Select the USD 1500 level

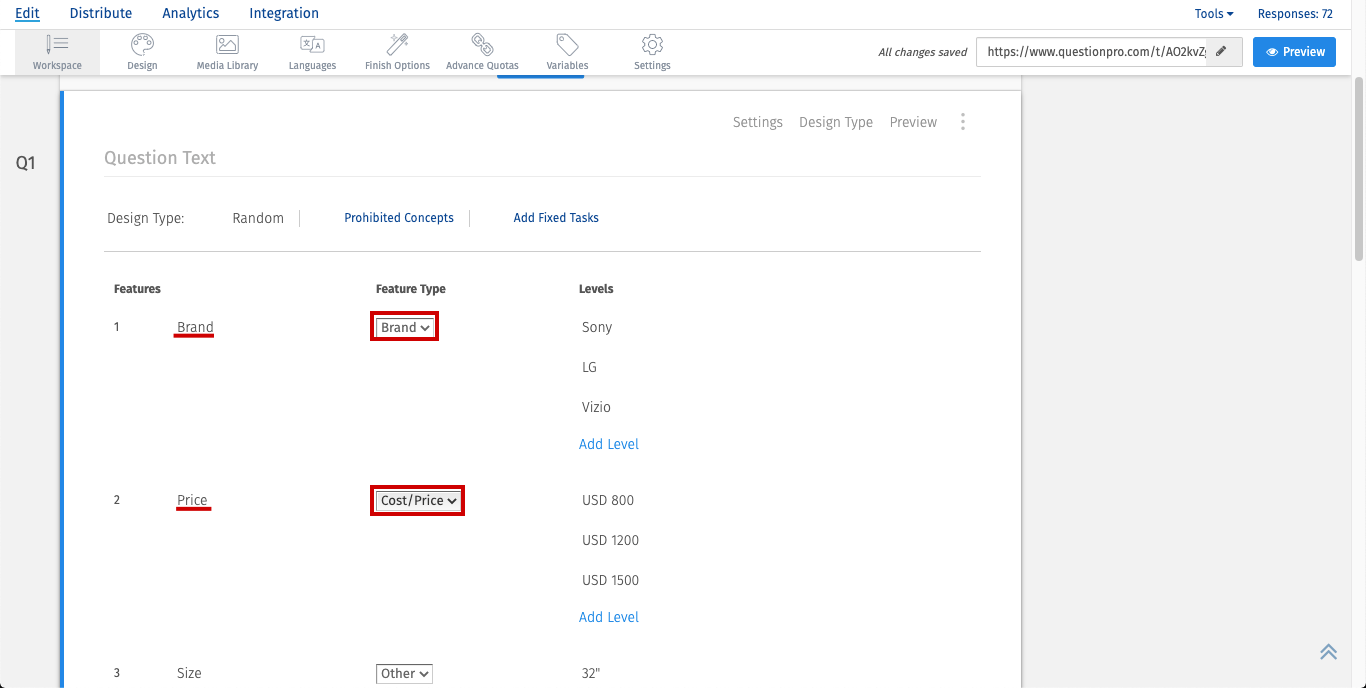(610, 580)
